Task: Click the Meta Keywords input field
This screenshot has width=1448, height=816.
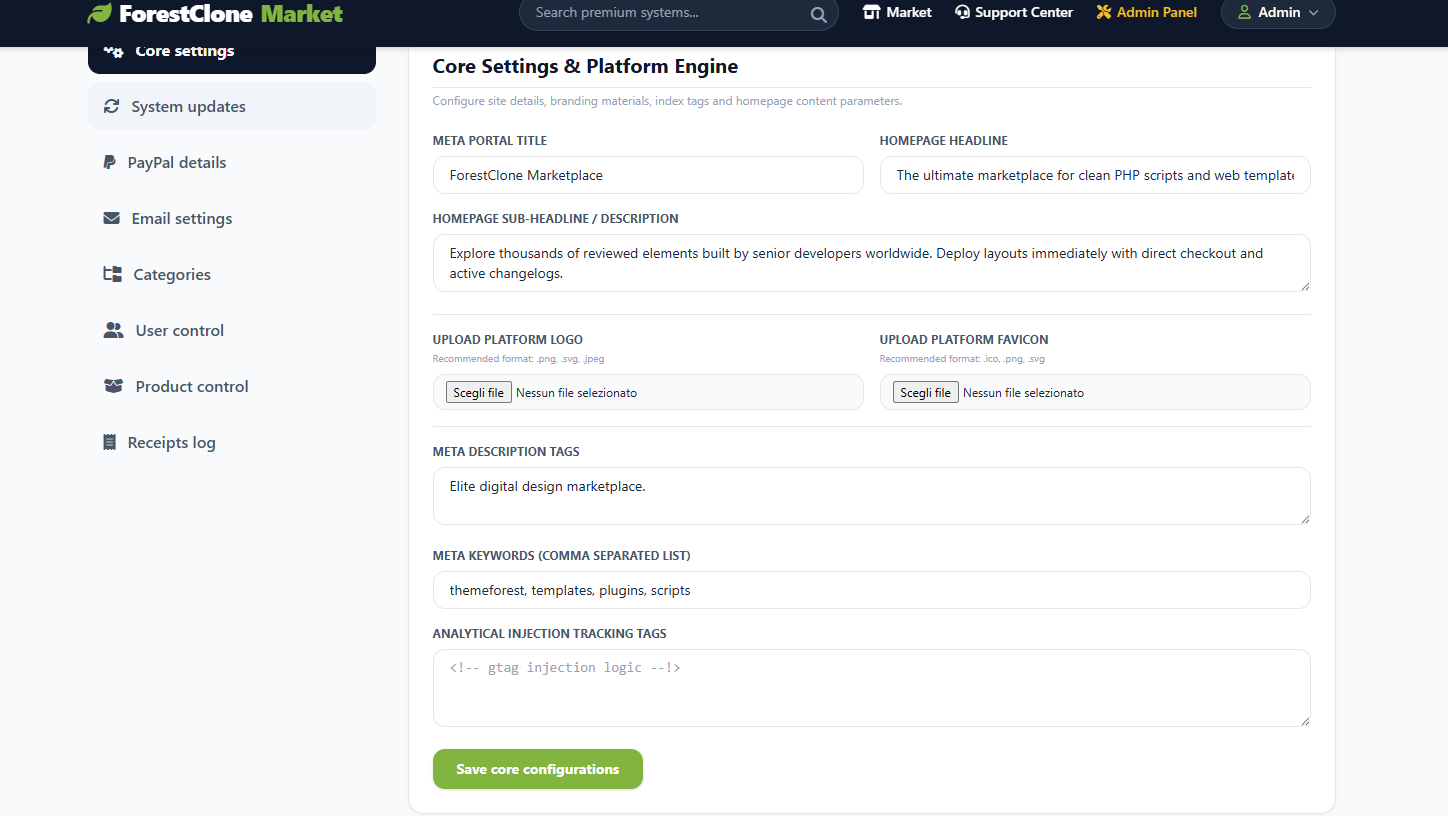Action: pyautogui.click(x=872, y=590)
